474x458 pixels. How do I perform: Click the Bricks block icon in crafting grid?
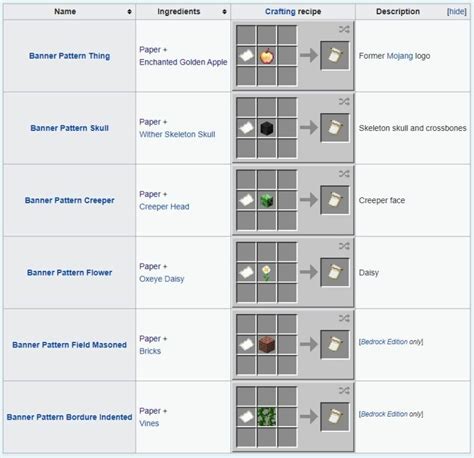coord(266,345)
